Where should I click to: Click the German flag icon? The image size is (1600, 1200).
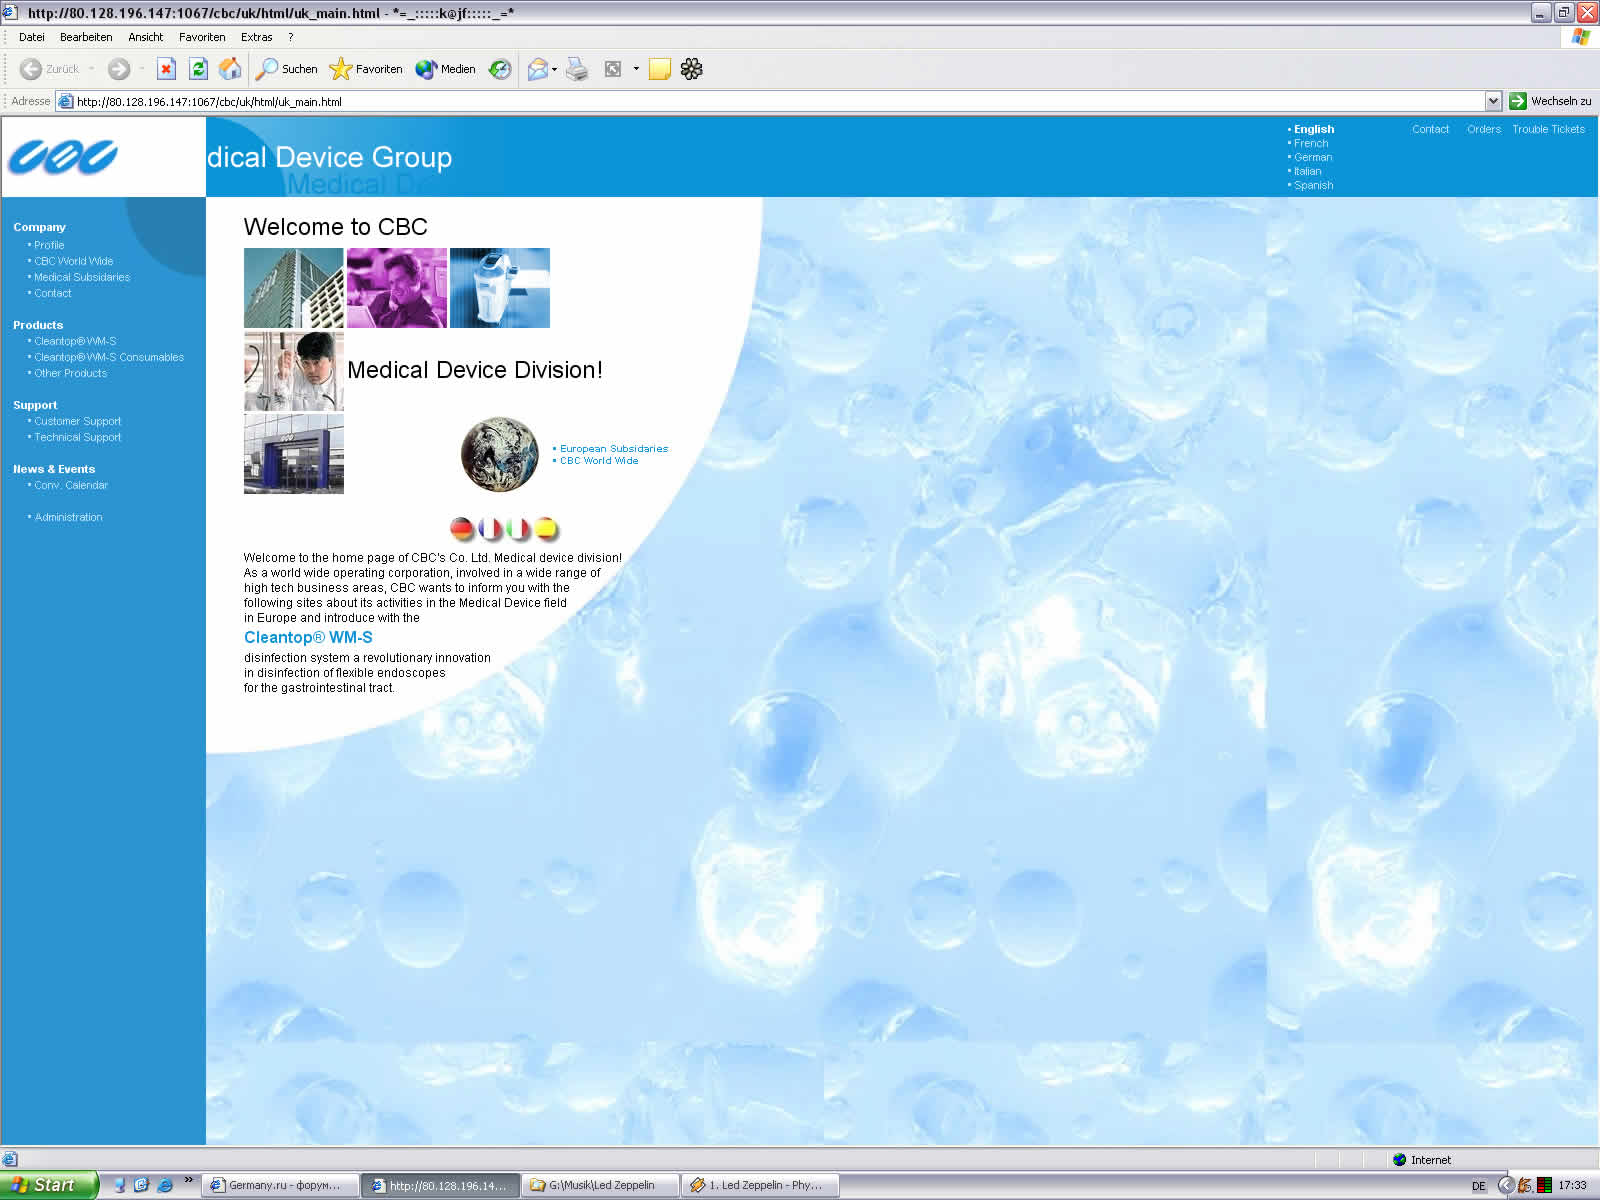click(x=461, y=529)
